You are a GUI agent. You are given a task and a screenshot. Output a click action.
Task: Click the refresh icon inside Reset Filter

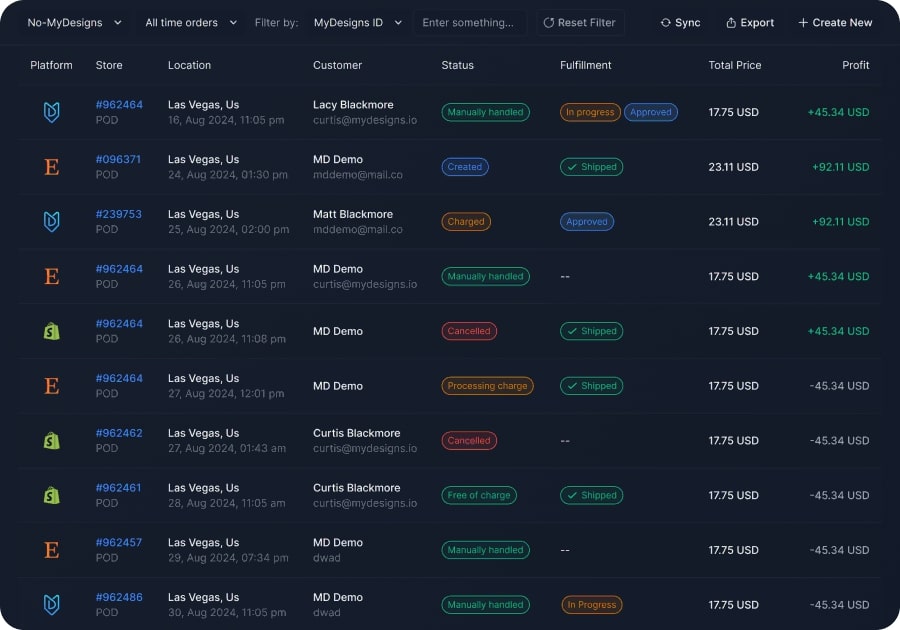click(547, 22)
